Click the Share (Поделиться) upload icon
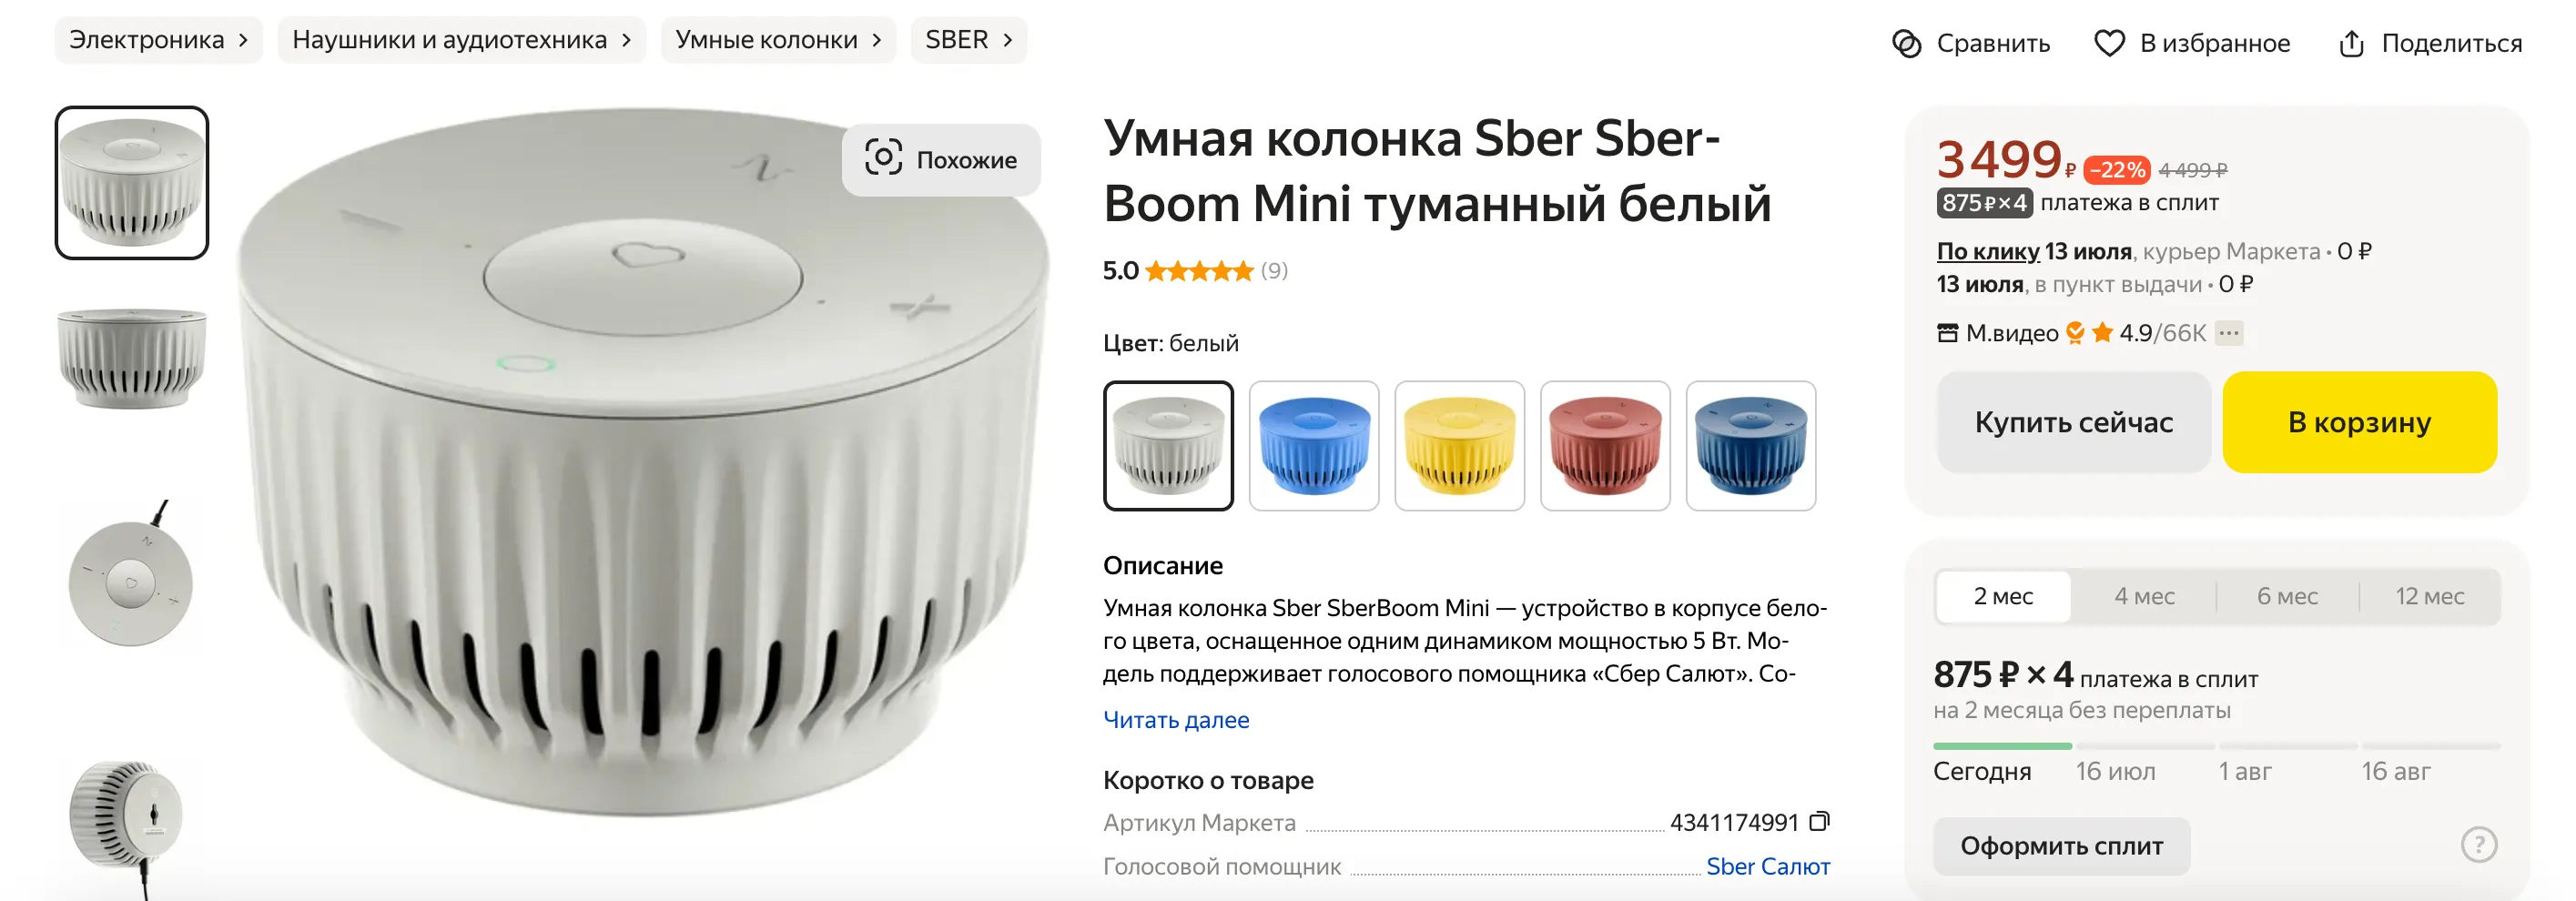2576x901 pixels. click(2351, 44)
